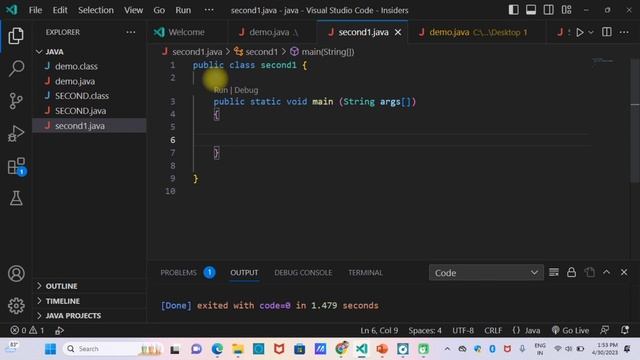Click Go Live in status bar
Viewport: 640px width, 360px height.
point(570,330)
